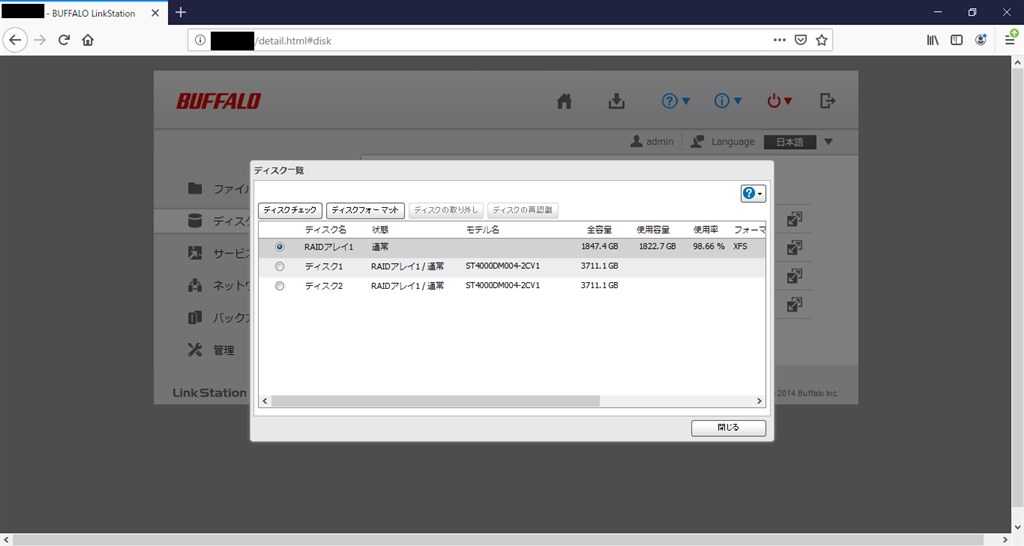The height and width of the screenshot is (546, 1024).
Task: Click the browser Reload button
Action: 64,40
